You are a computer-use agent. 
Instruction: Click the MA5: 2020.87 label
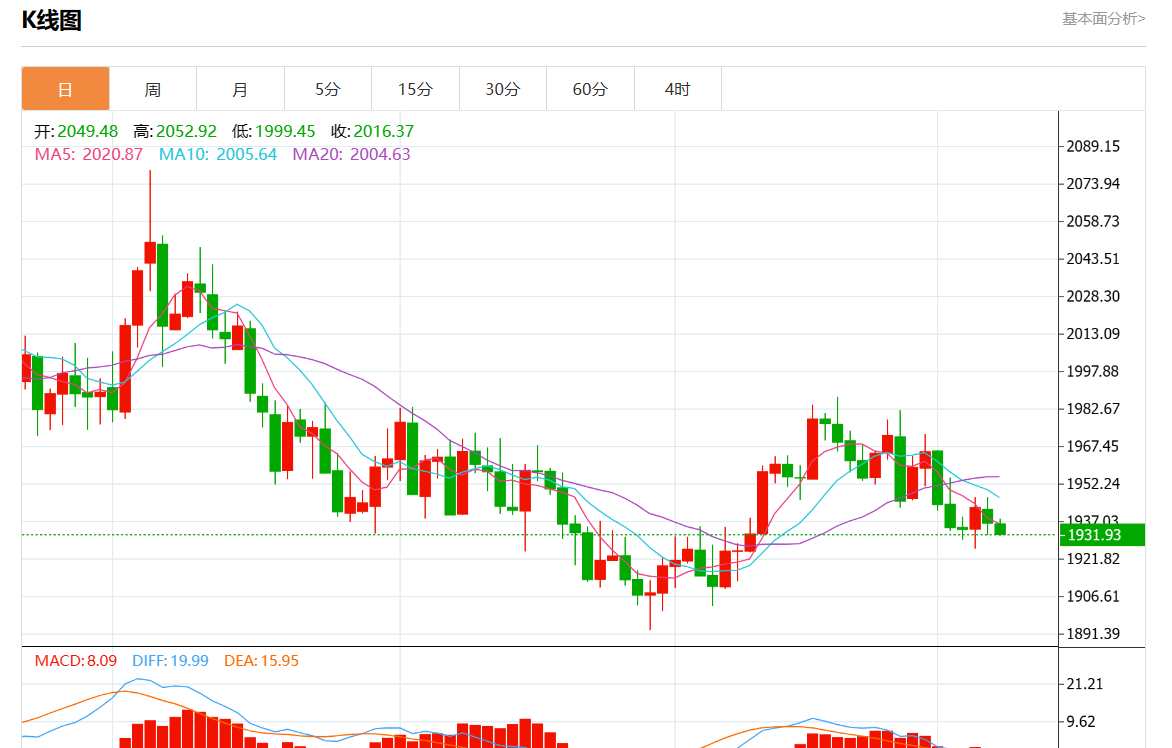[x=88, y=155]
